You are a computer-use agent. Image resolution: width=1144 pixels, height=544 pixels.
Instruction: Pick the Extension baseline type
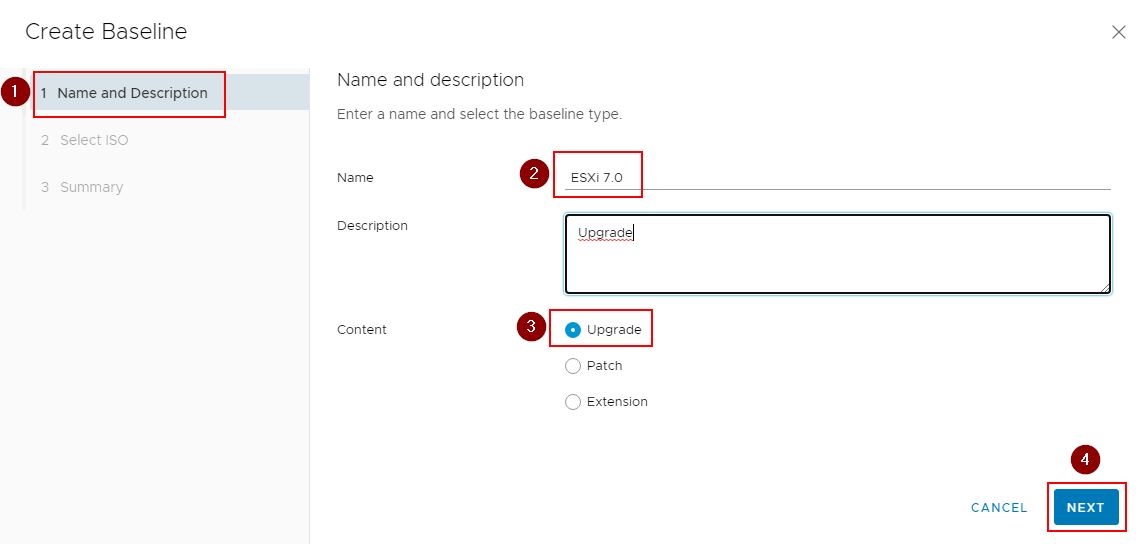tap(573, 402)
